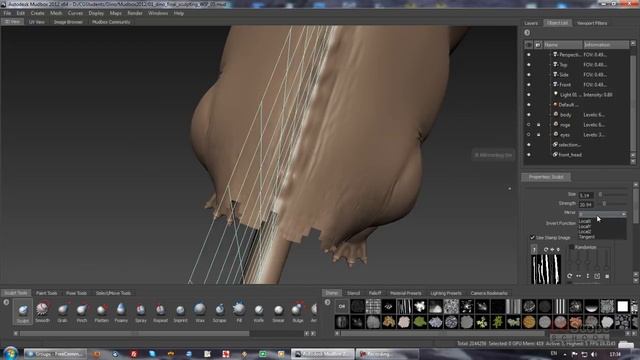Open the Viewport Filters tab
640x360 pixels.
point(592,23)
